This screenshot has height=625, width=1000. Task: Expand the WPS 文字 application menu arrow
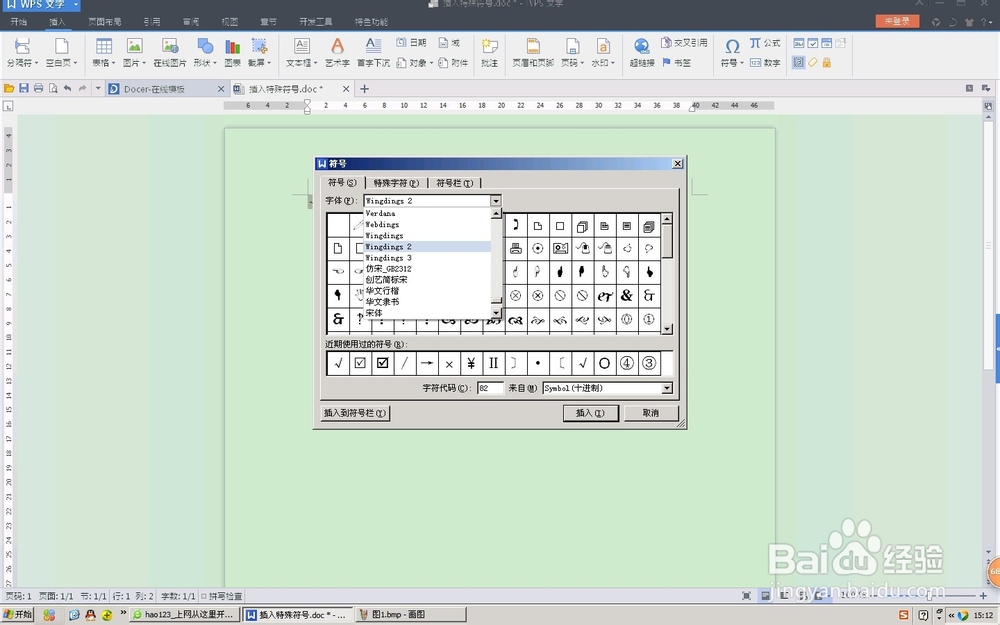(75, 4)
